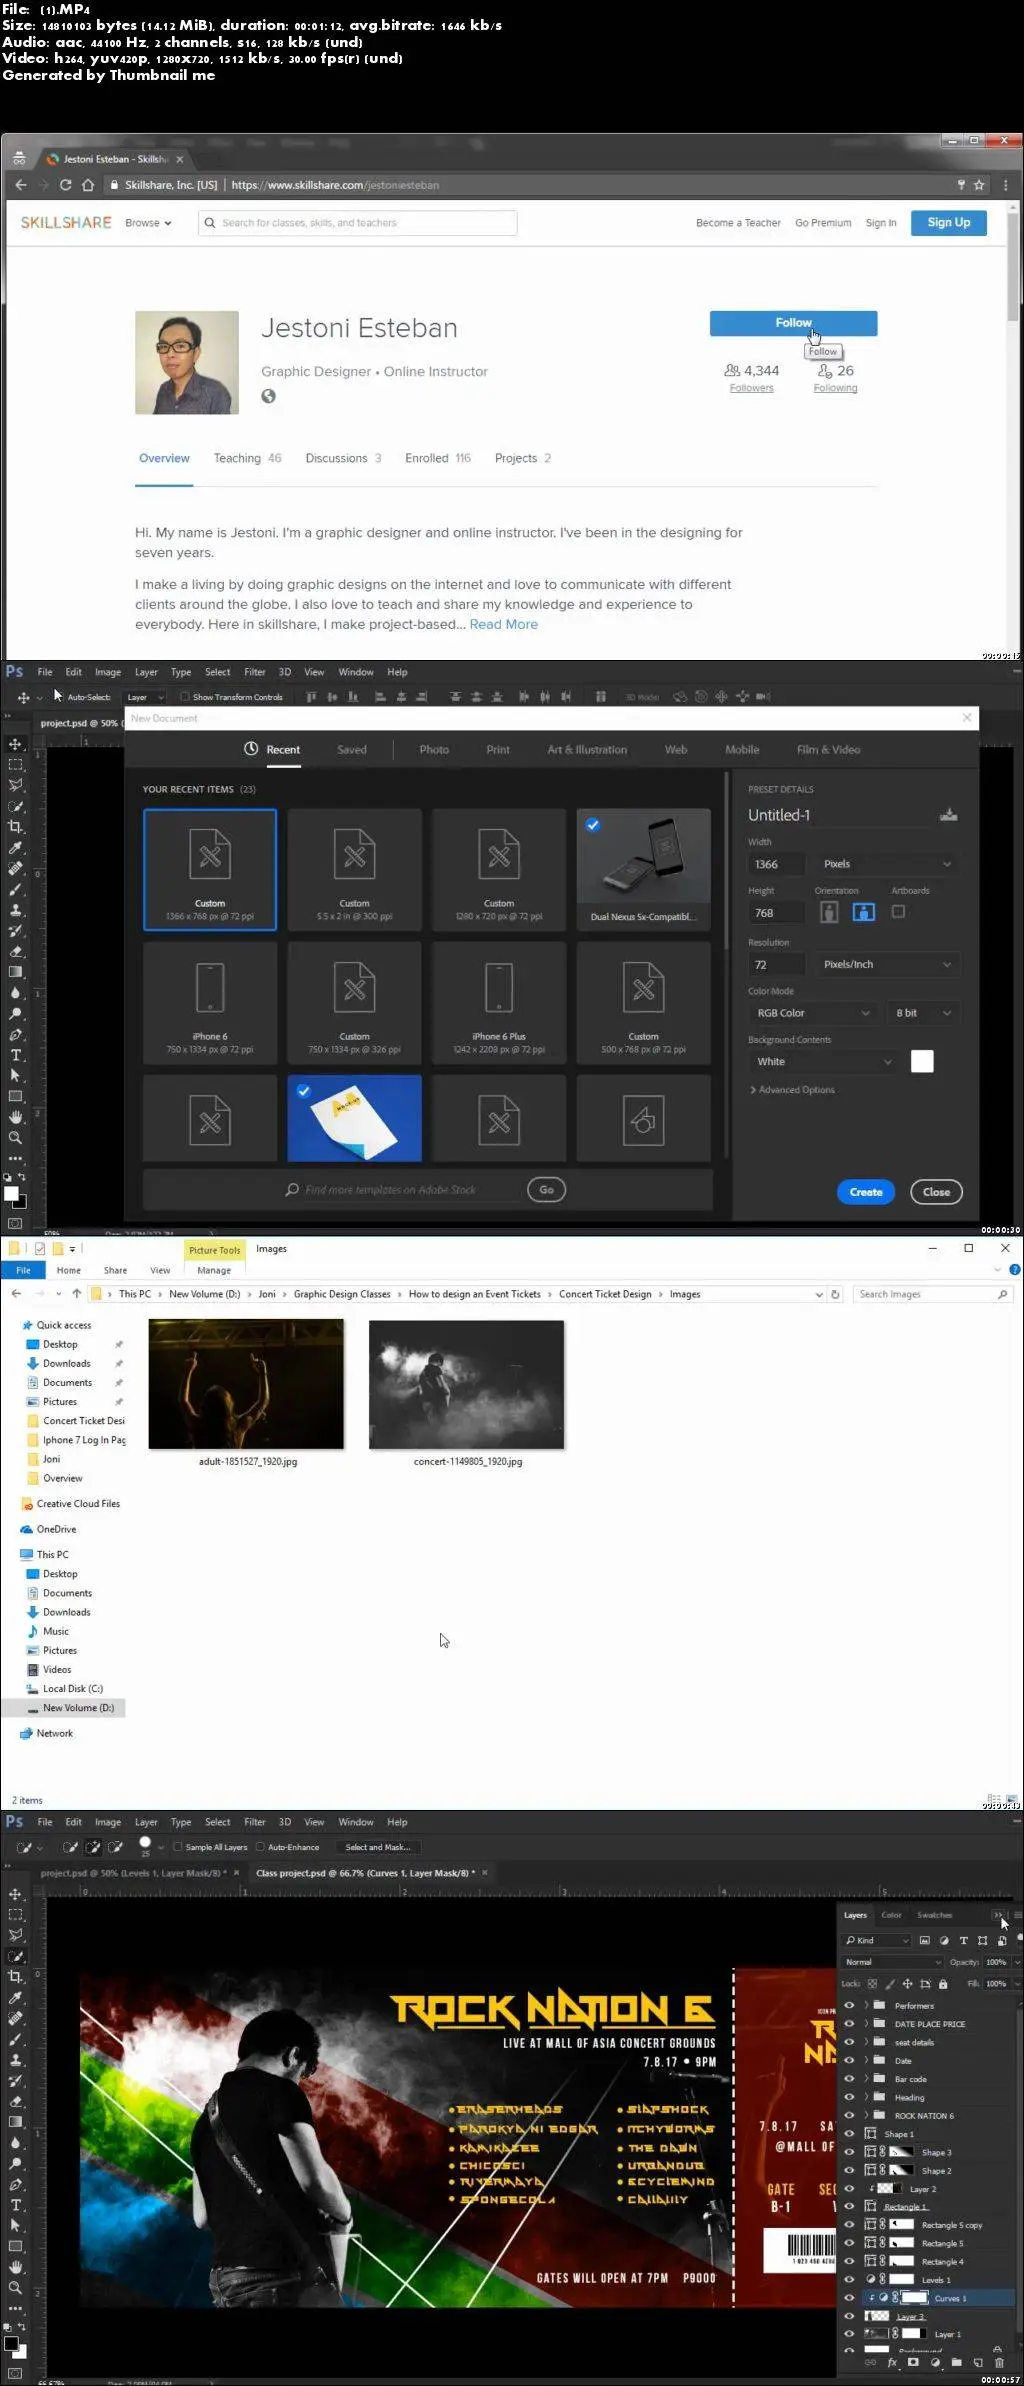Image resolution: width=1024 pixels, height=2386 pixels.
Task: Open the Pixels/Inch resolution units dropdown
Action: (x=887, y=964)
